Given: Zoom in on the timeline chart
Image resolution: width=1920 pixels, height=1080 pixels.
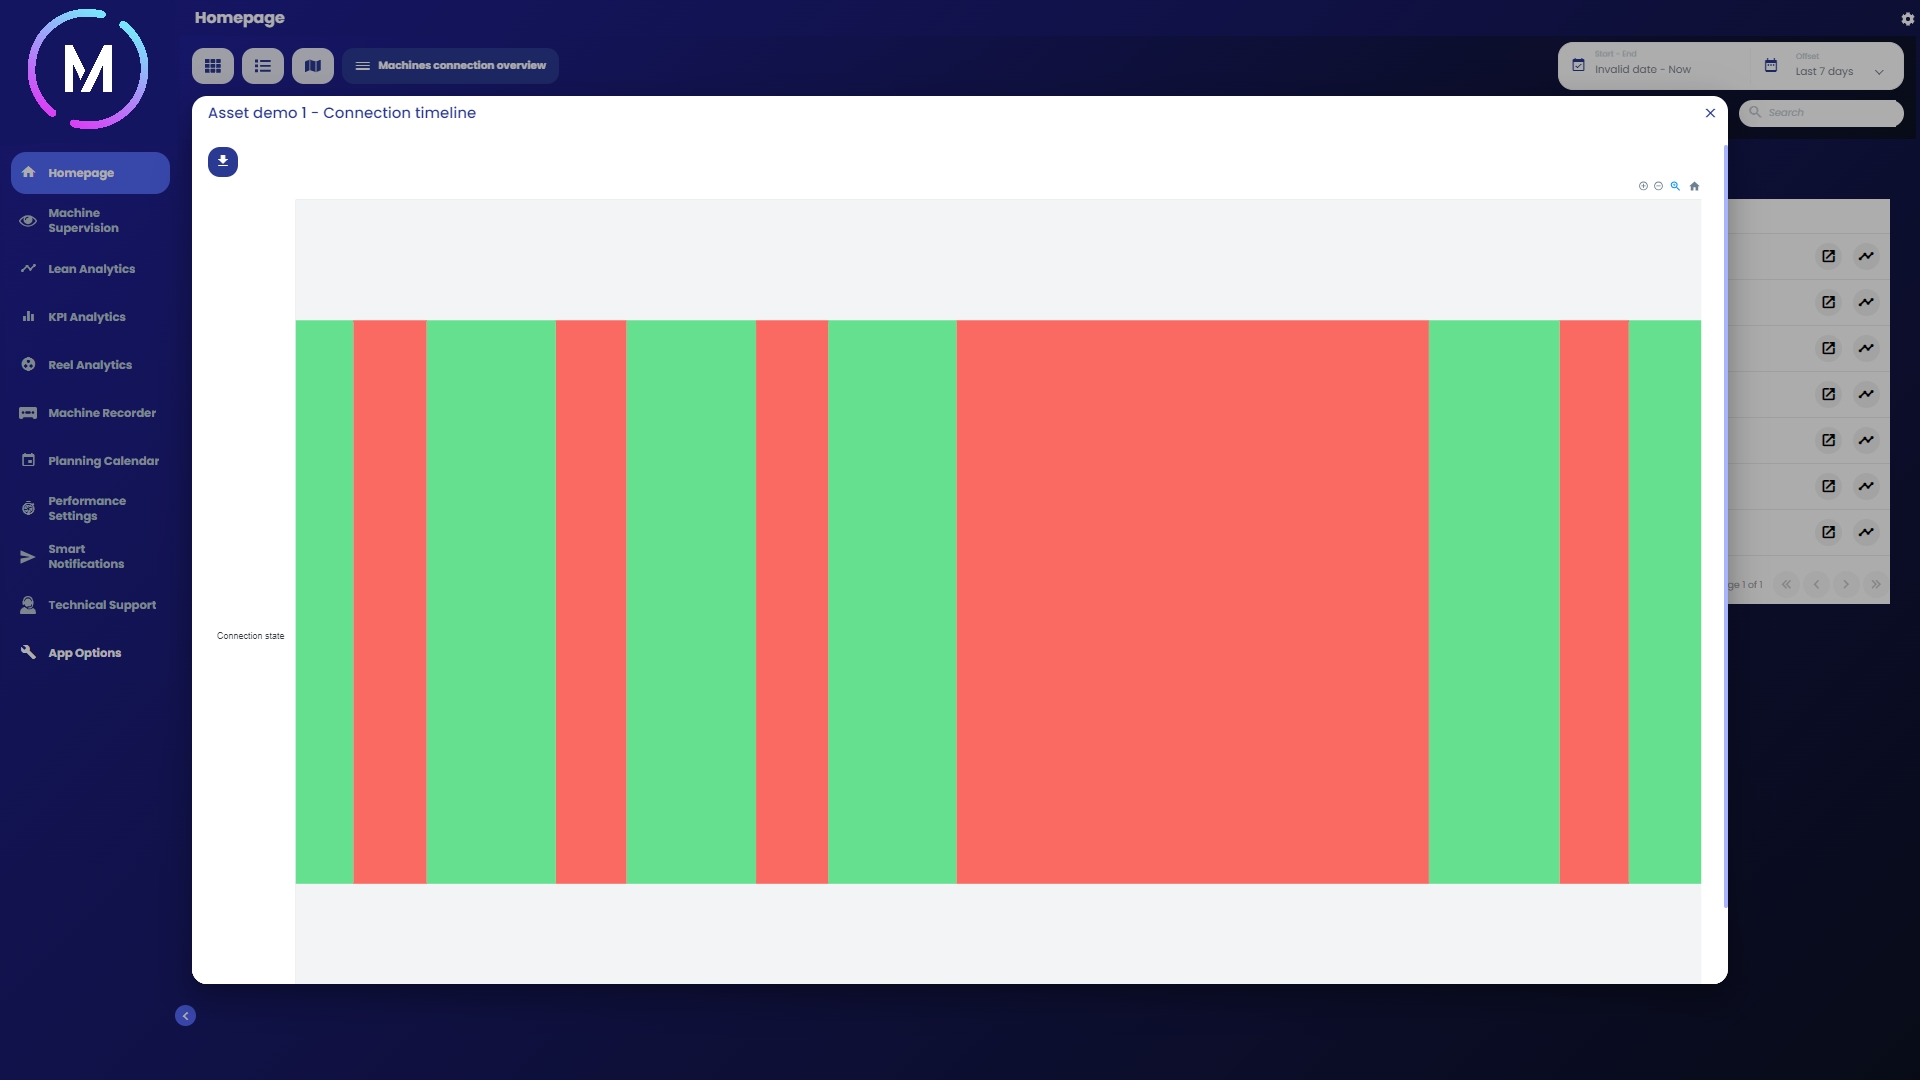Looking at the screenshot, I should point(1643,186).
